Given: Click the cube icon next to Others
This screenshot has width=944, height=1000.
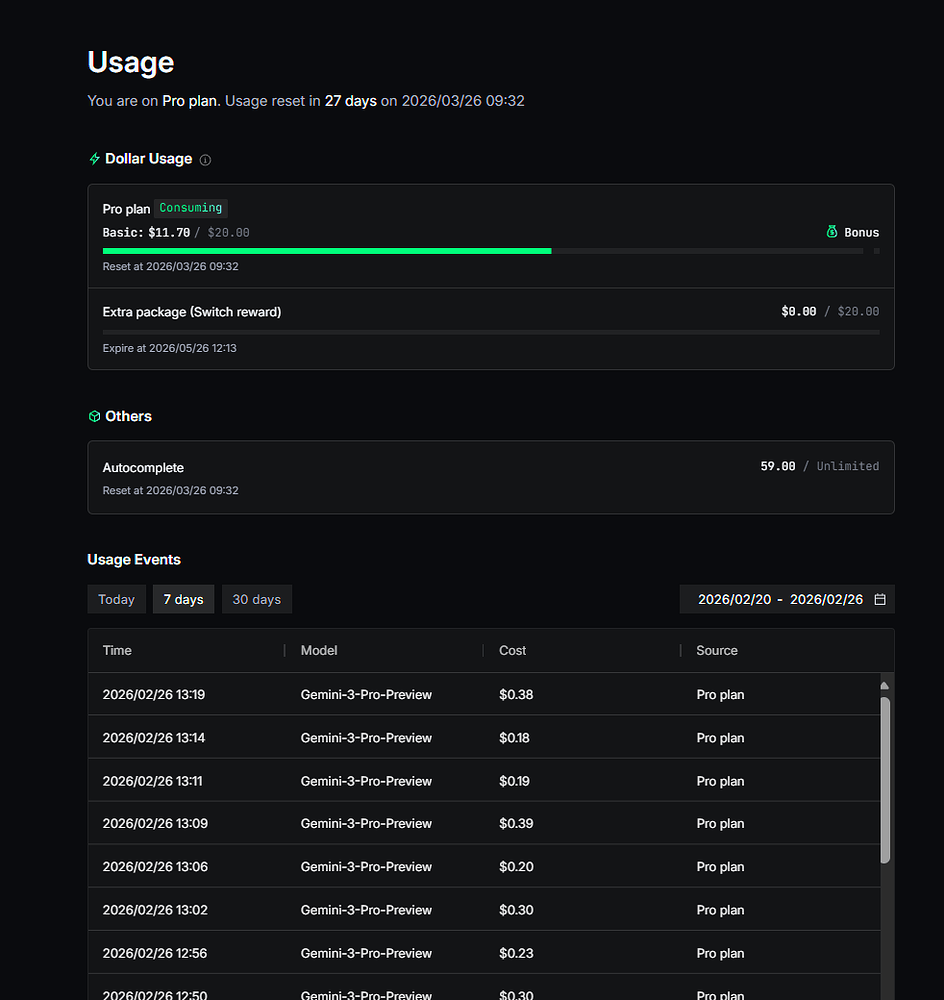Looking at the screenshot, I should click(94, 416).
